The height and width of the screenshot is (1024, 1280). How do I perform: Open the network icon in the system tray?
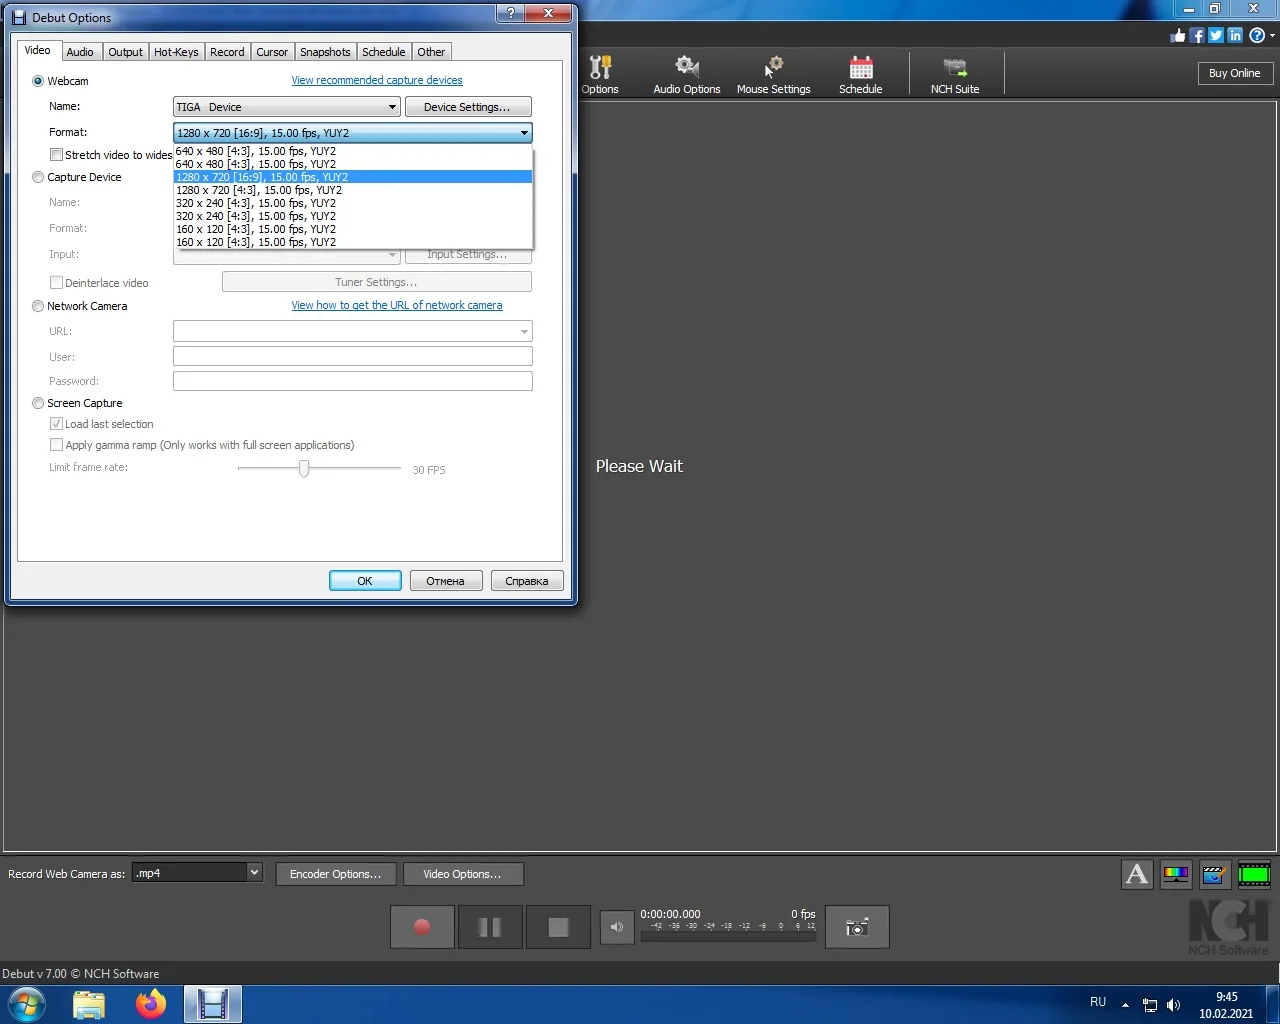point(1150,1005)
